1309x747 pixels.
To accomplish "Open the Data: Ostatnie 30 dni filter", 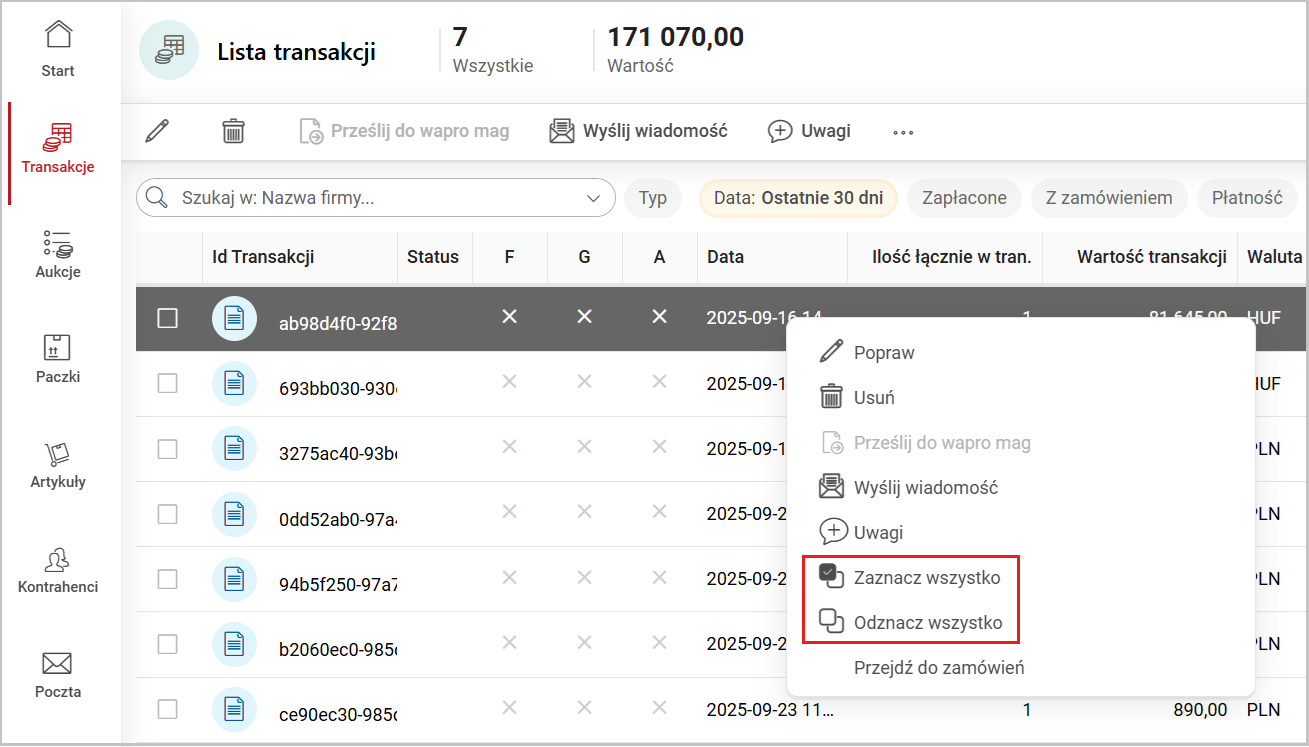I will coord(798,198).
